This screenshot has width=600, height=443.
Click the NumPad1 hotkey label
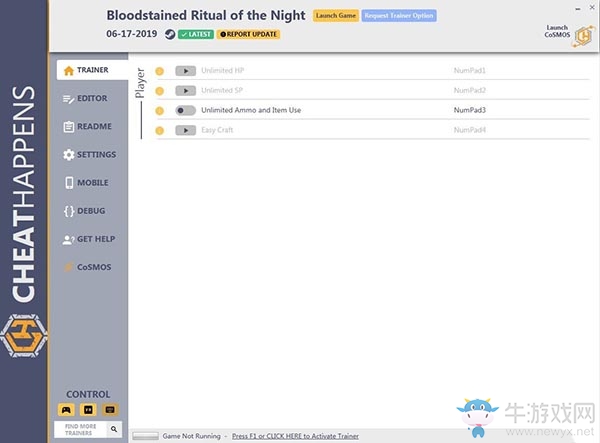point(470,70)
